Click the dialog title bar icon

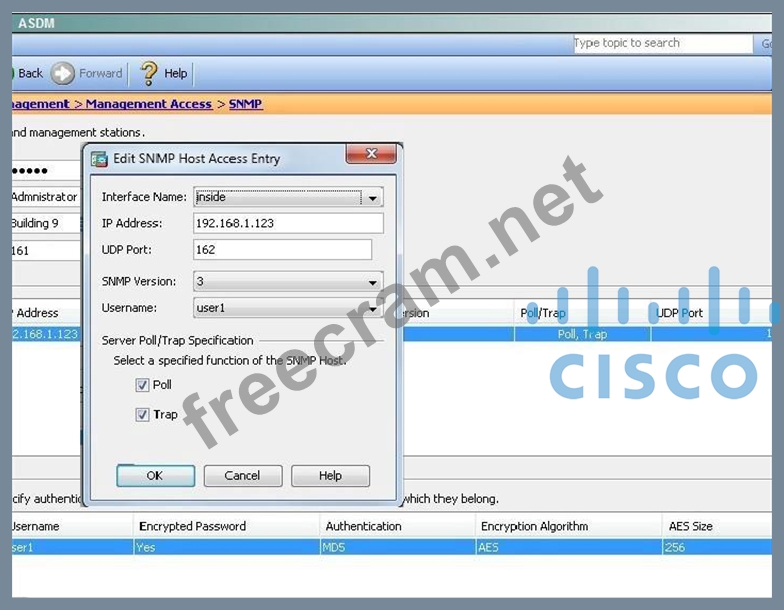pyautogui.click(x=98, y=158)
